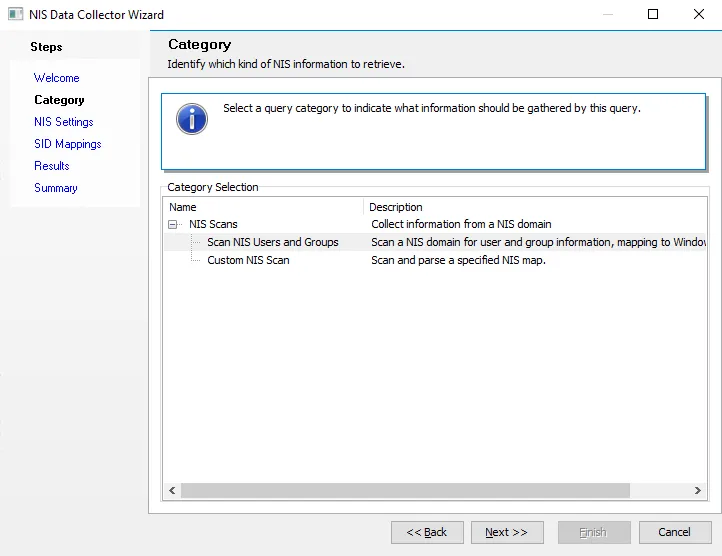Click the Description column header
The image size is (722, 556).
535,207
